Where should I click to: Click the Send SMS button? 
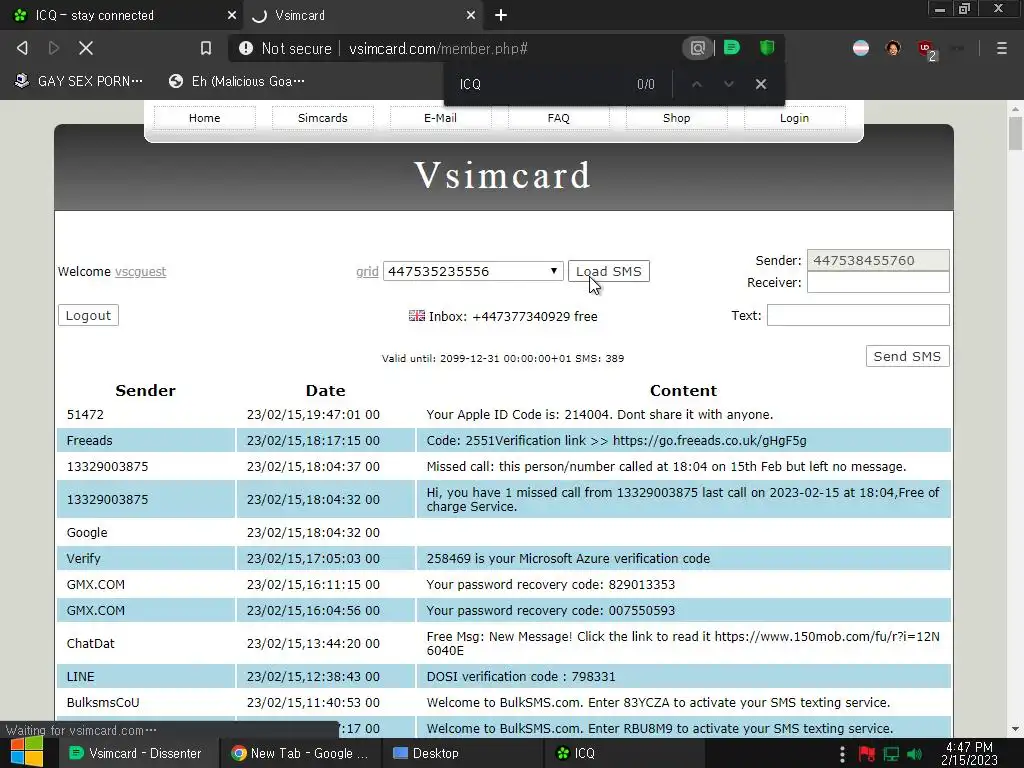pyautogui.click(x=907, y=356)
